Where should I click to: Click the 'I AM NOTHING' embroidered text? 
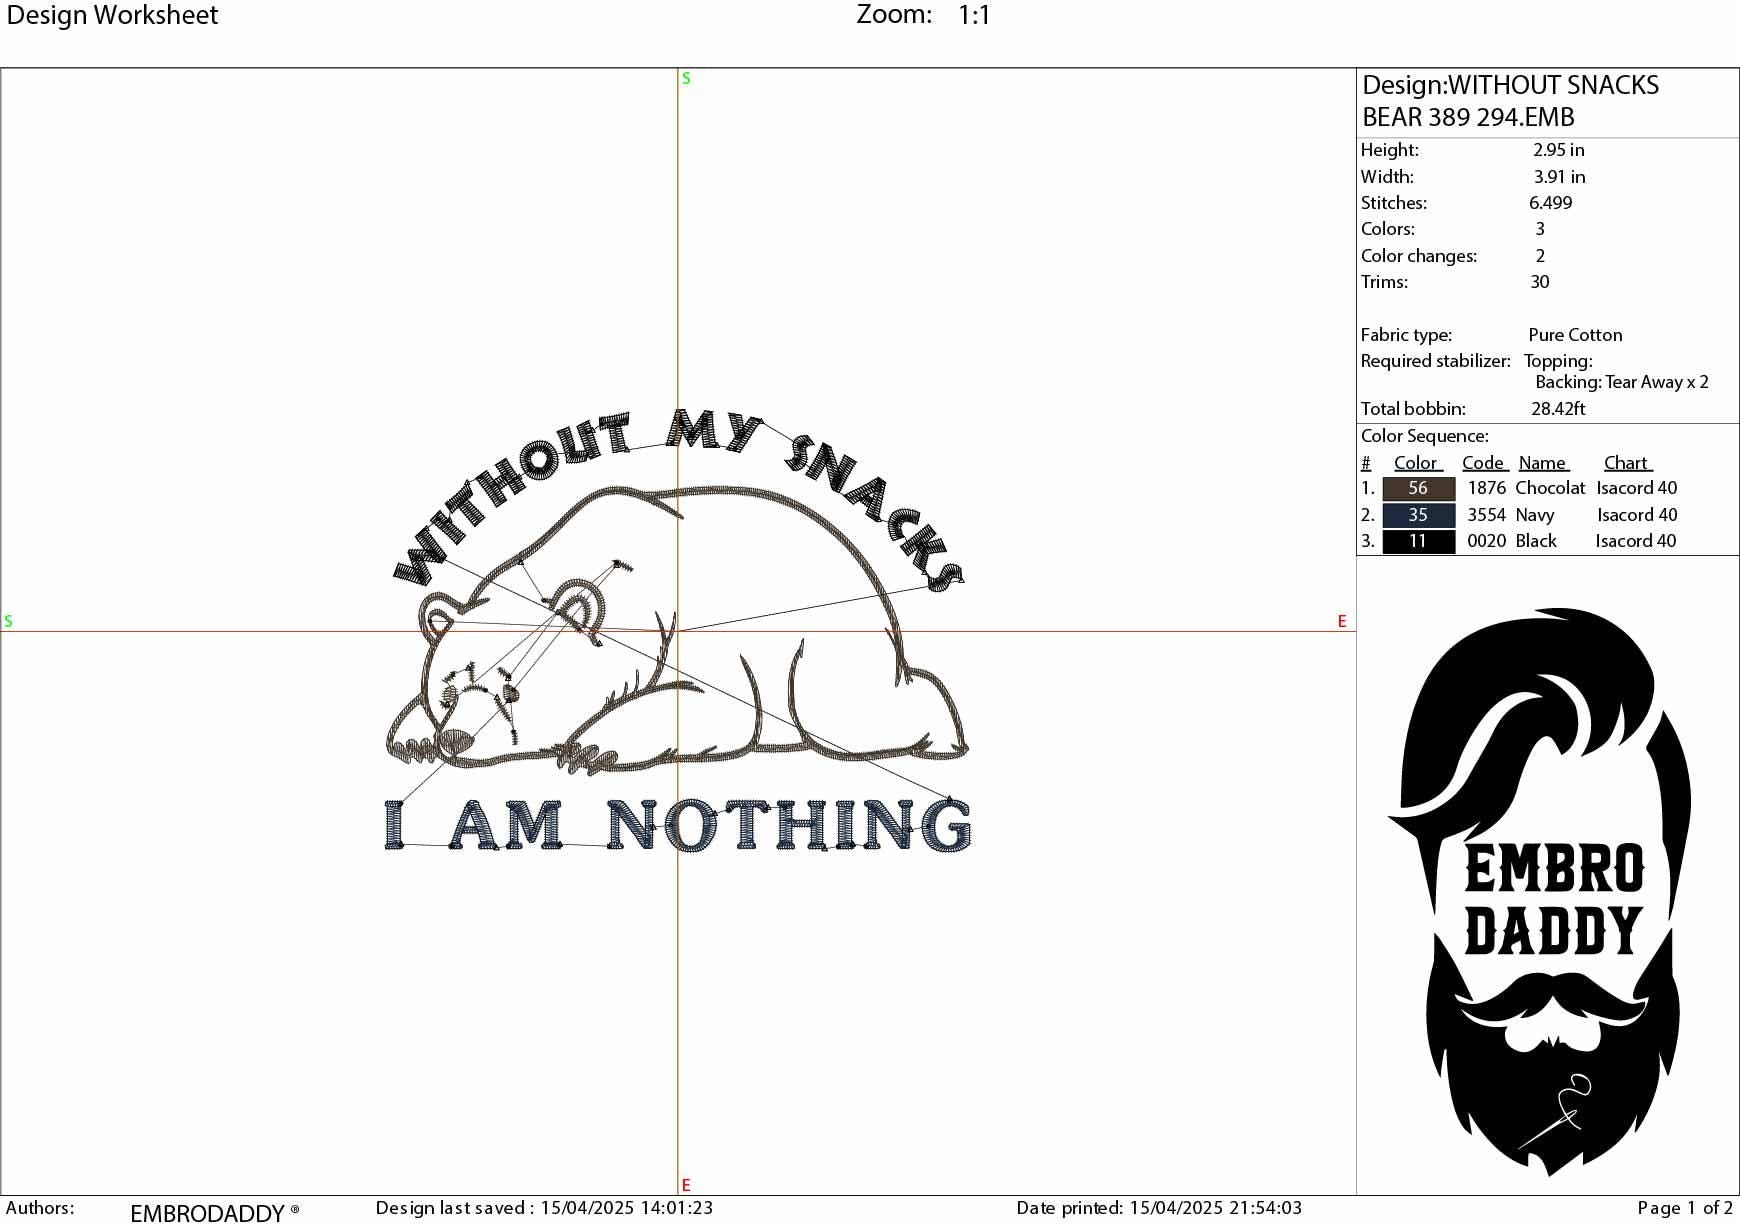[678, 825]
